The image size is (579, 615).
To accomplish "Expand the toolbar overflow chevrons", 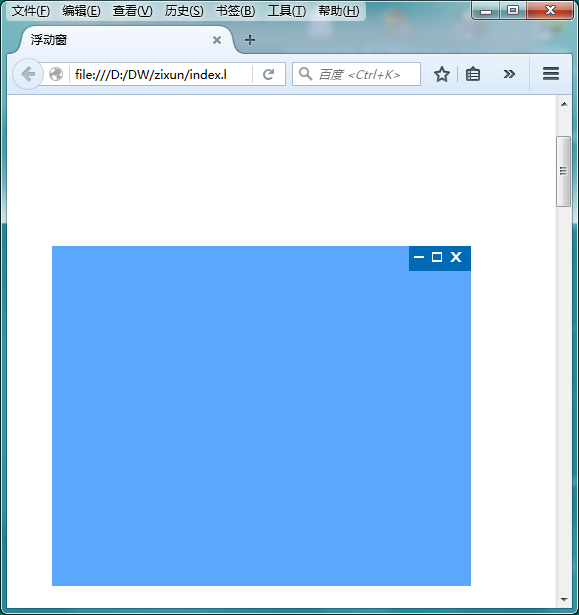I will (509, 74).
